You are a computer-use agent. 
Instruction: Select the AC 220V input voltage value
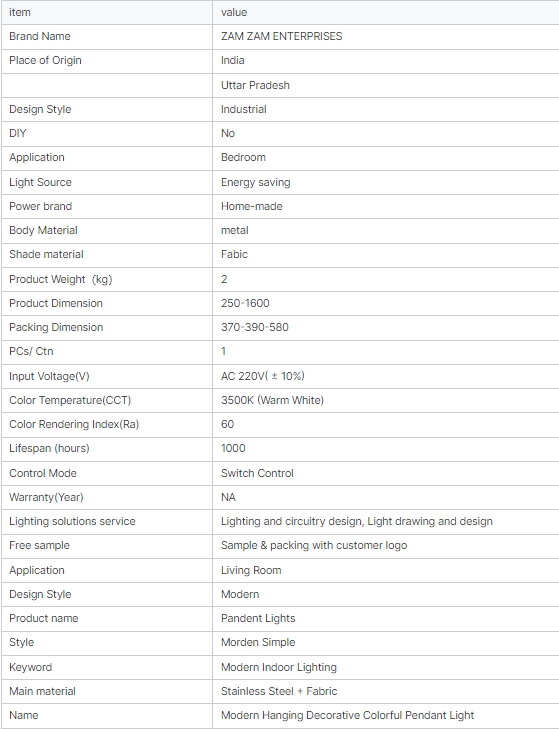coord(263,376)
